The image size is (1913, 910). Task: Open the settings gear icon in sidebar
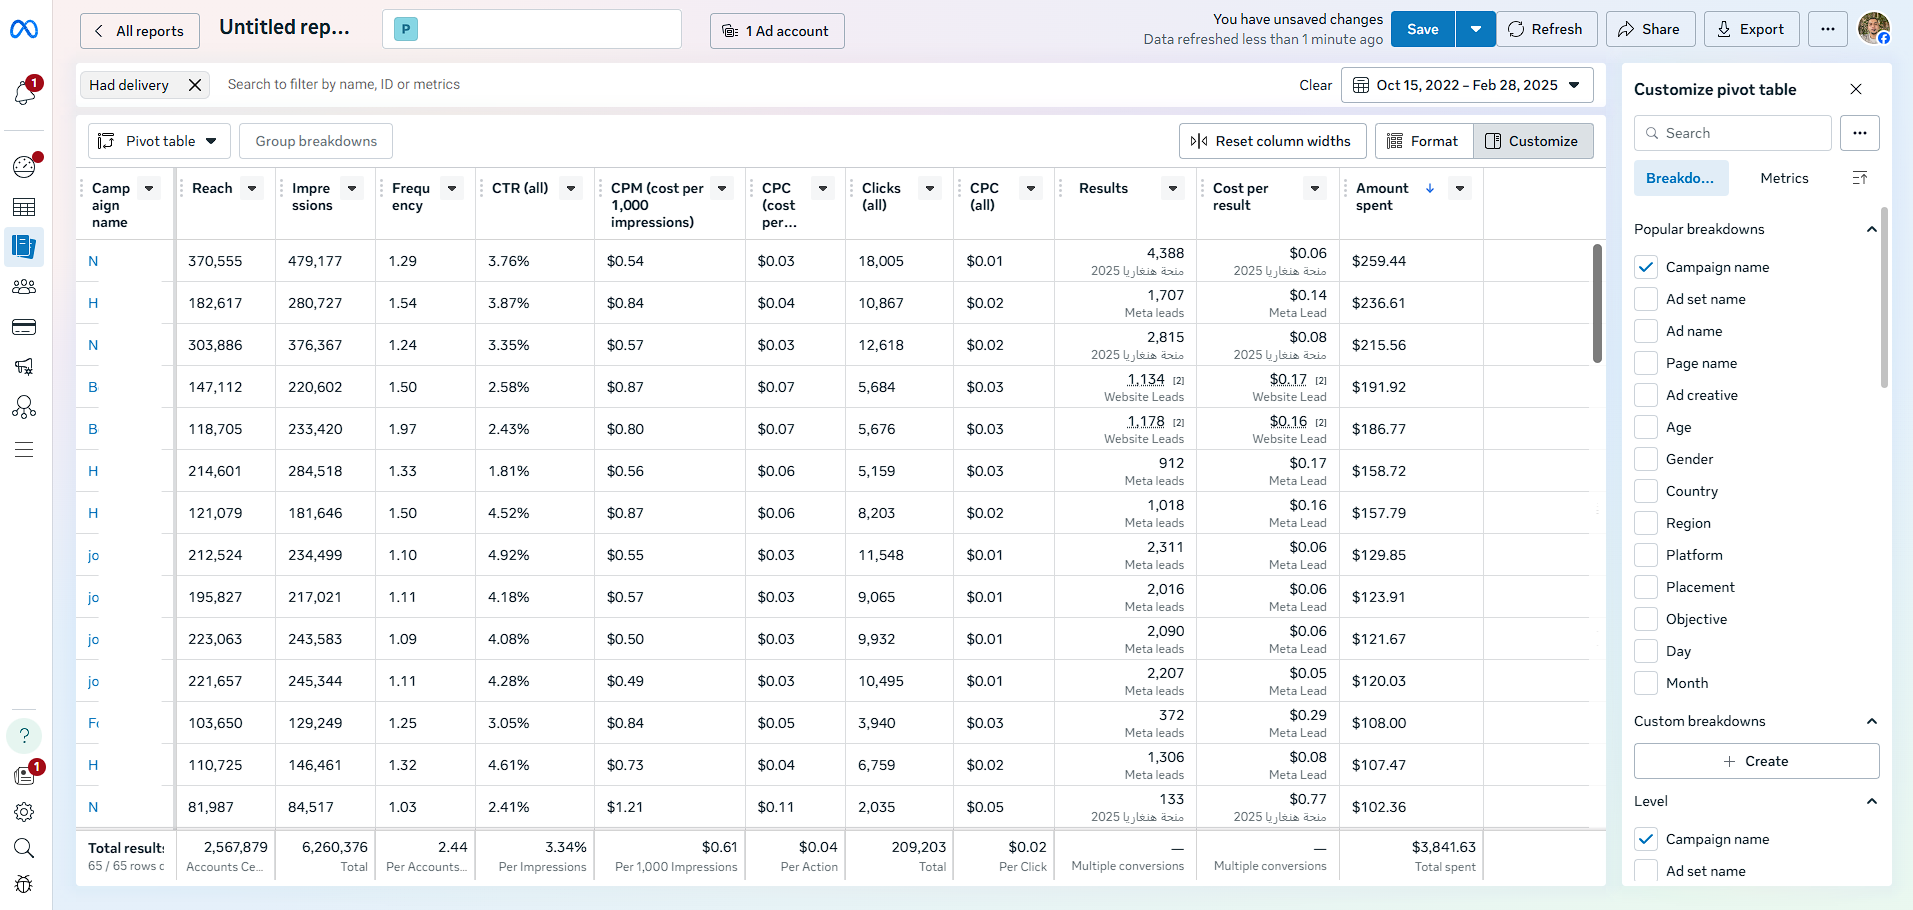click(x=24, y=812)
